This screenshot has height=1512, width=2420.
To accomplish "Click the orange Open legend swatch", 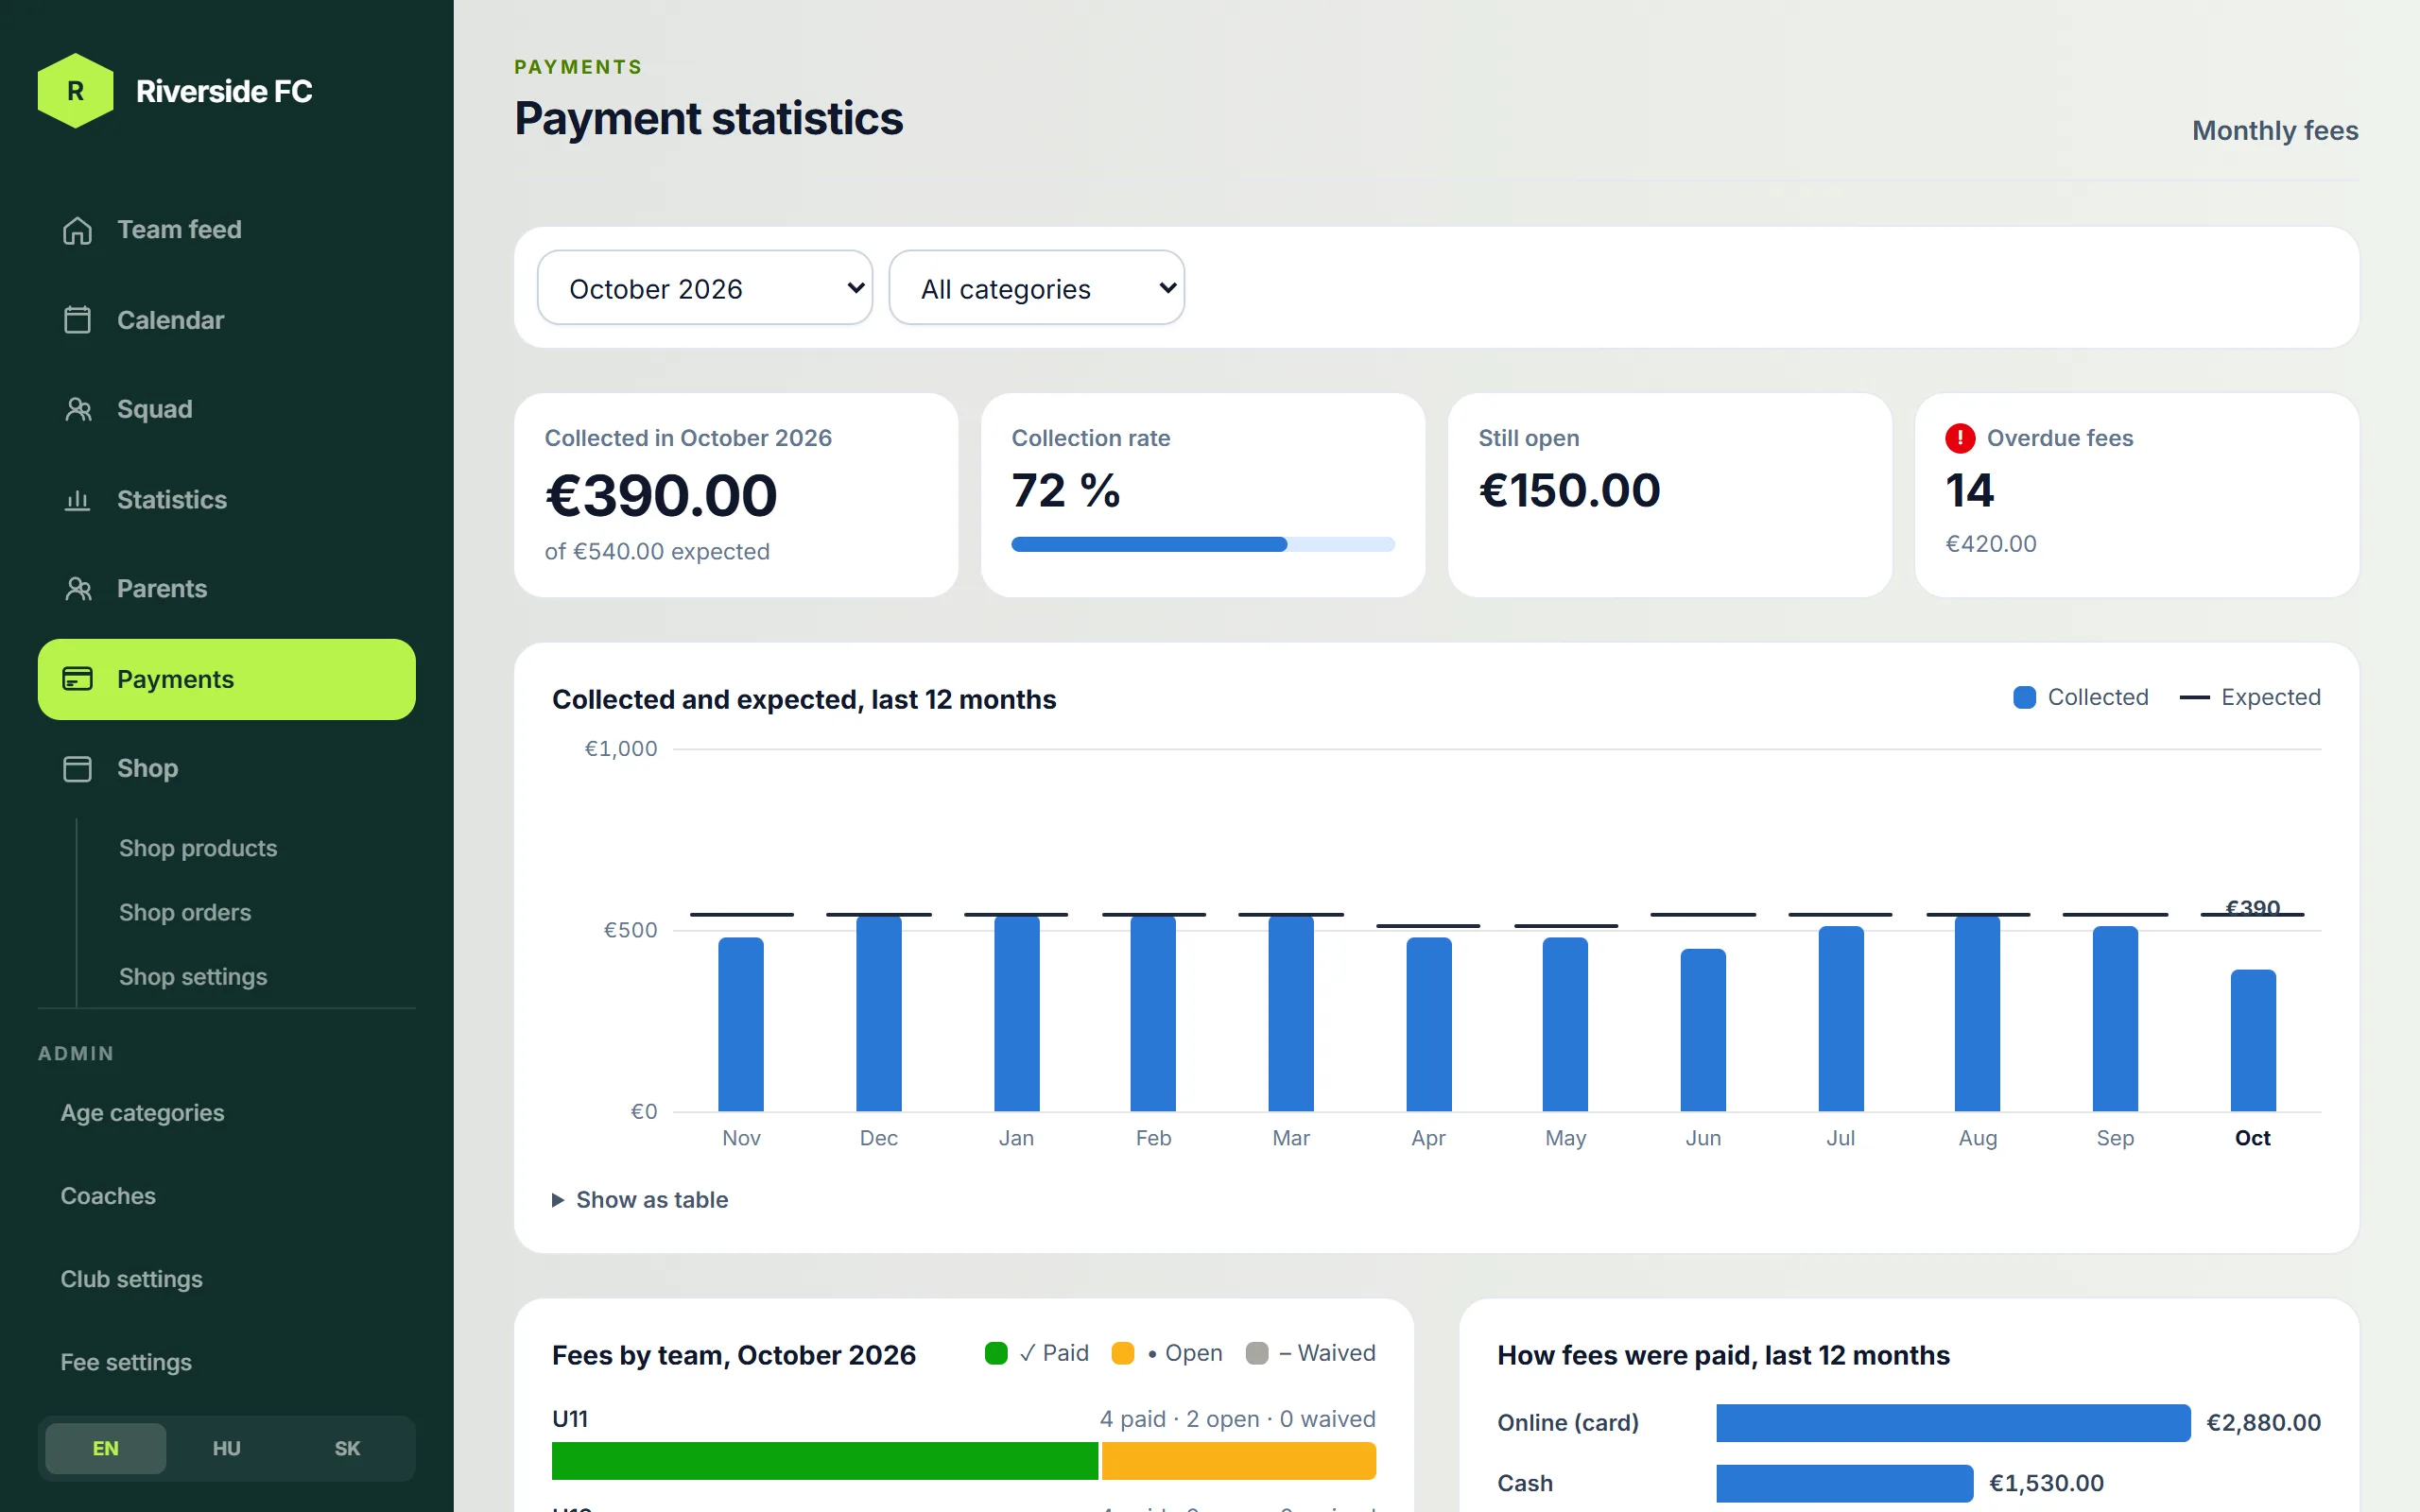I will (x=1123, y=1353).
